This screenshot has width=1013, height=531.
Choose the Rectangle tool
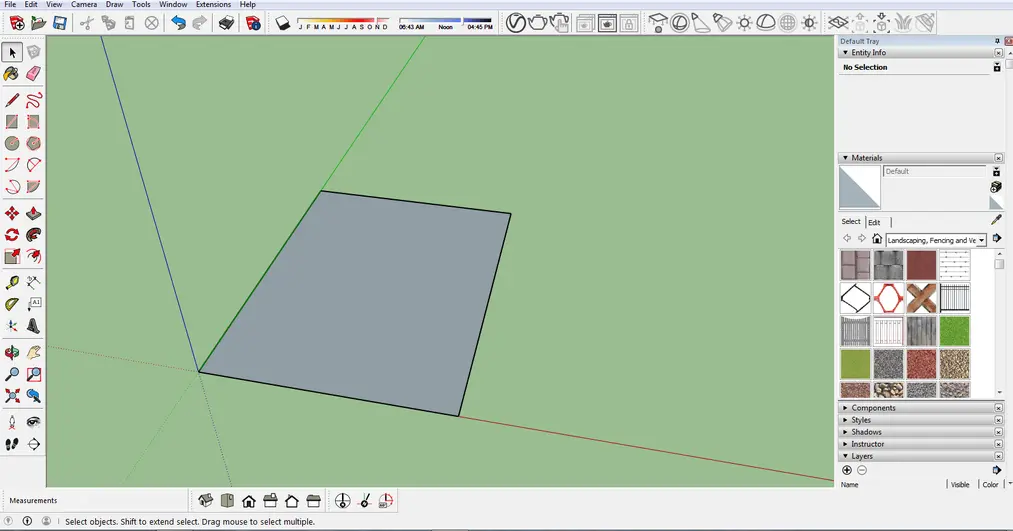[x=12, y=121]
